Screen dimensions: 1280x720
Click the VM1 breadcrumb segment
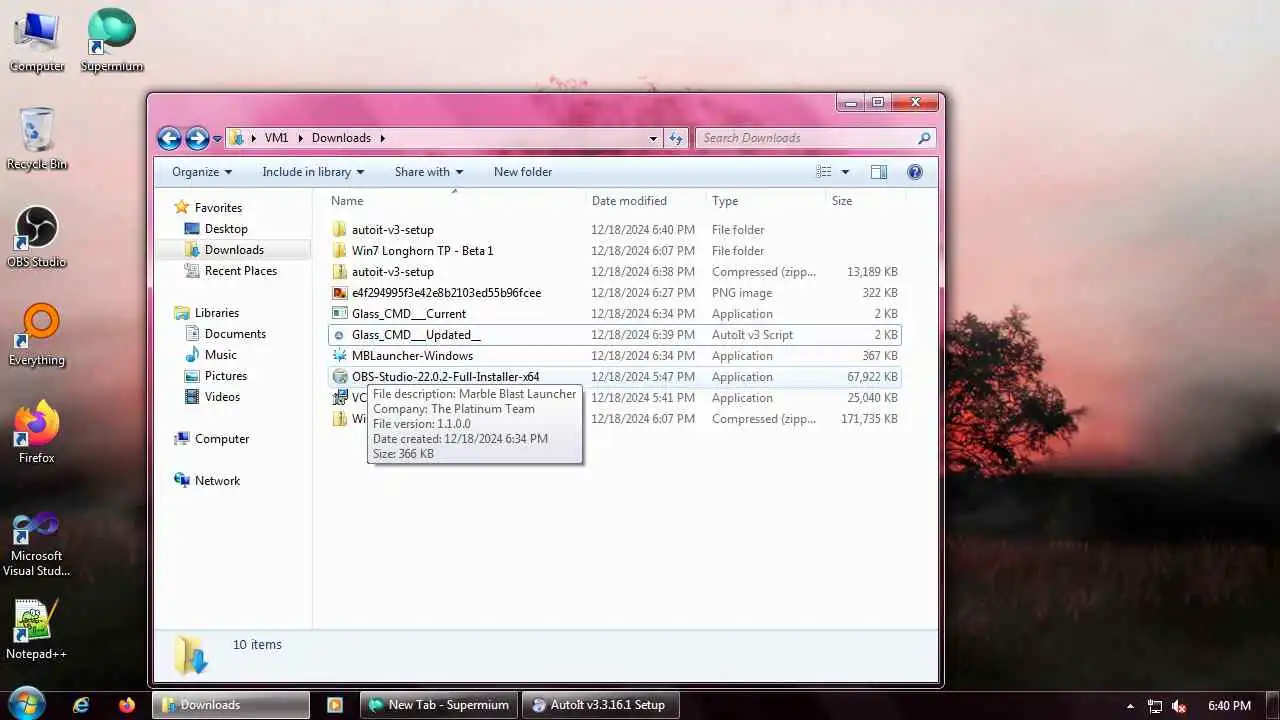point(277,138)
